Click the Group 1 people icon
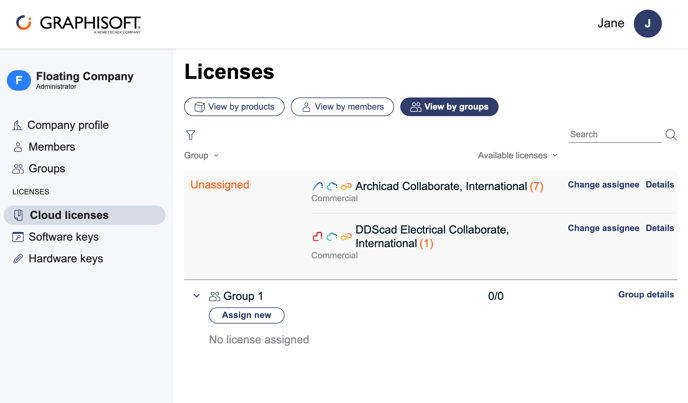Image resolution: width=688 pixels, height=403 pixels. click(215, 296)
